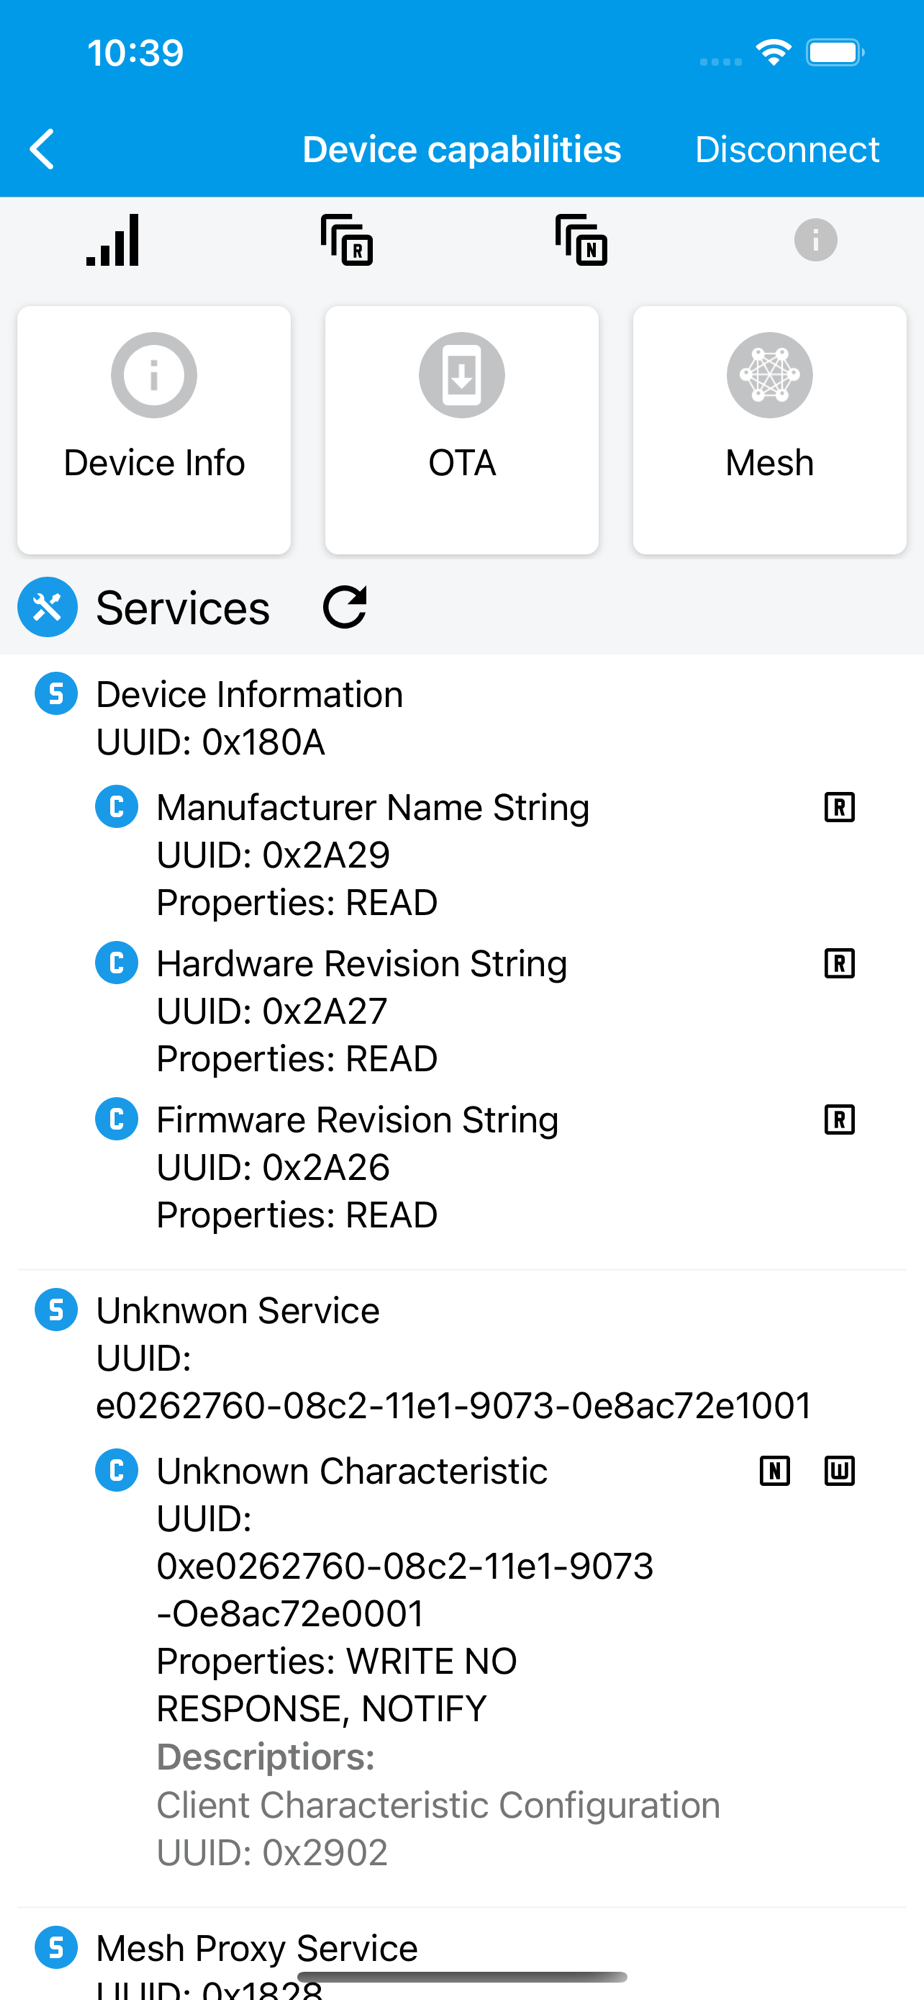Tap the Disconnect button
The image size is (924, 2000).
point(787,150)
